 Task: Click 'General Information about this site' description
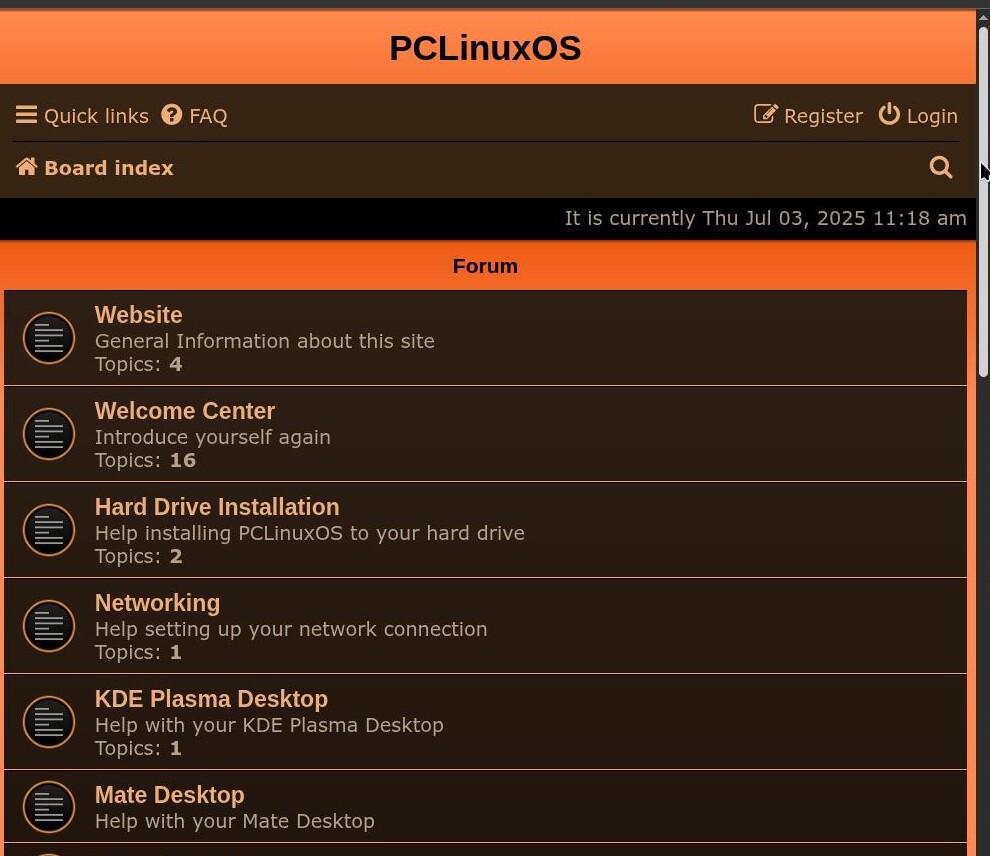coord(265,341)
